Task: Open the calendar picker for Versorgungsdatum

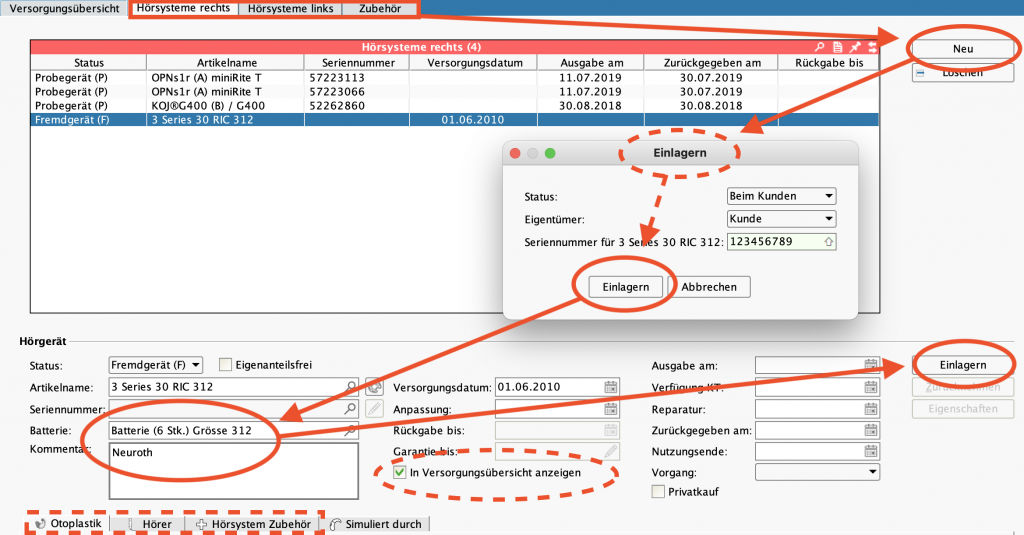Action: 610,387
